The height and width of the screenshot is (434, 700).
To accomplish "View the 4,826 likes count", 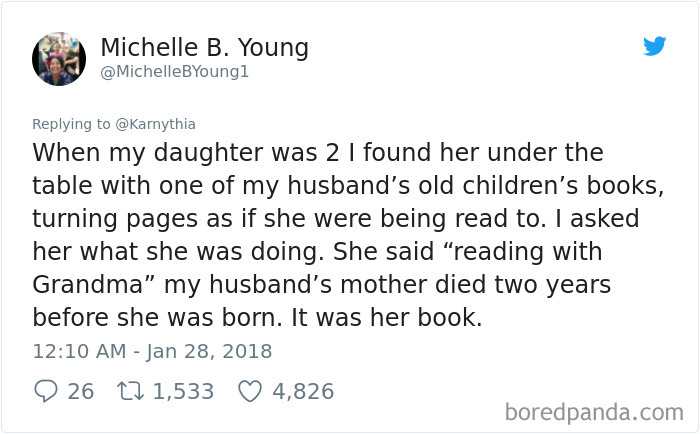I will click(x=303, y=392).
